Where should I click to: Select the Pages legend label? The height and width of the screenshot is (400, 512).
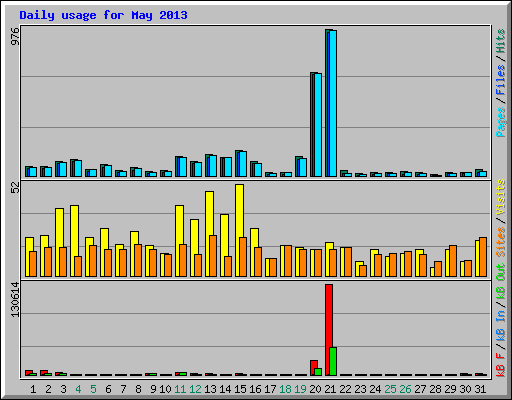click(x=500, y=122)
